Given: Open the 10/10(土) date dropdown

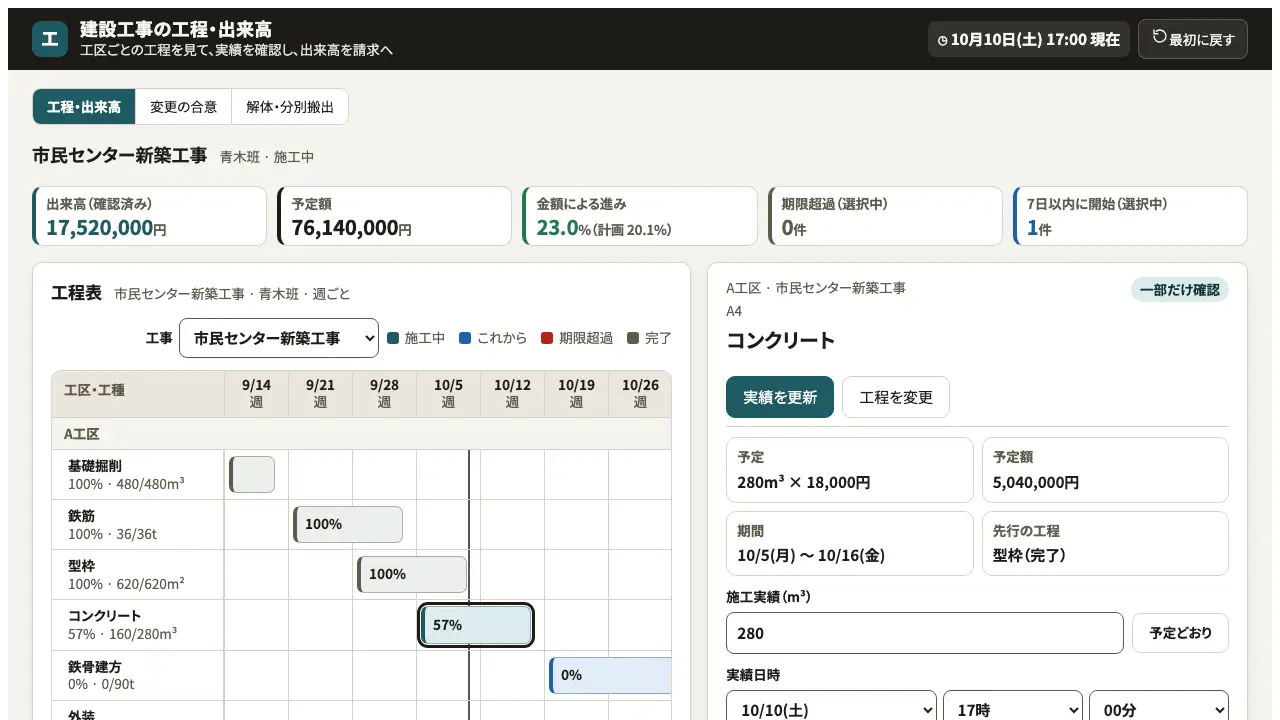Looking at the screenshot, I should coord(831,709).
